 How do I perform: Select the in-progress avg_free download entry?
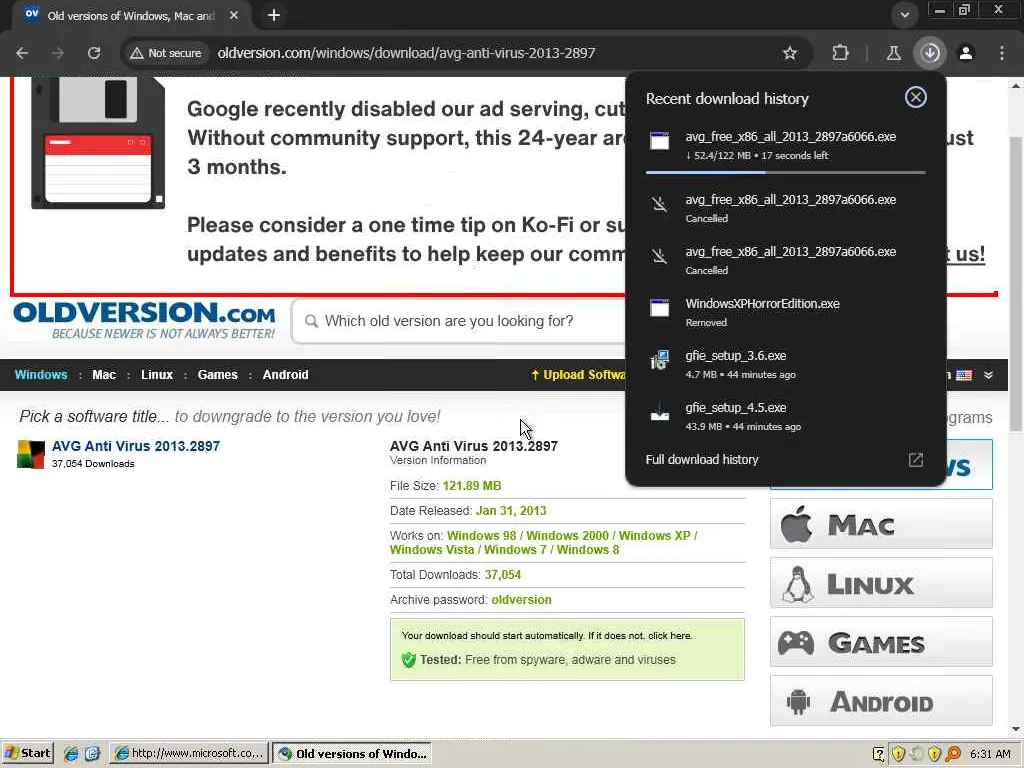tap(786, 145)
